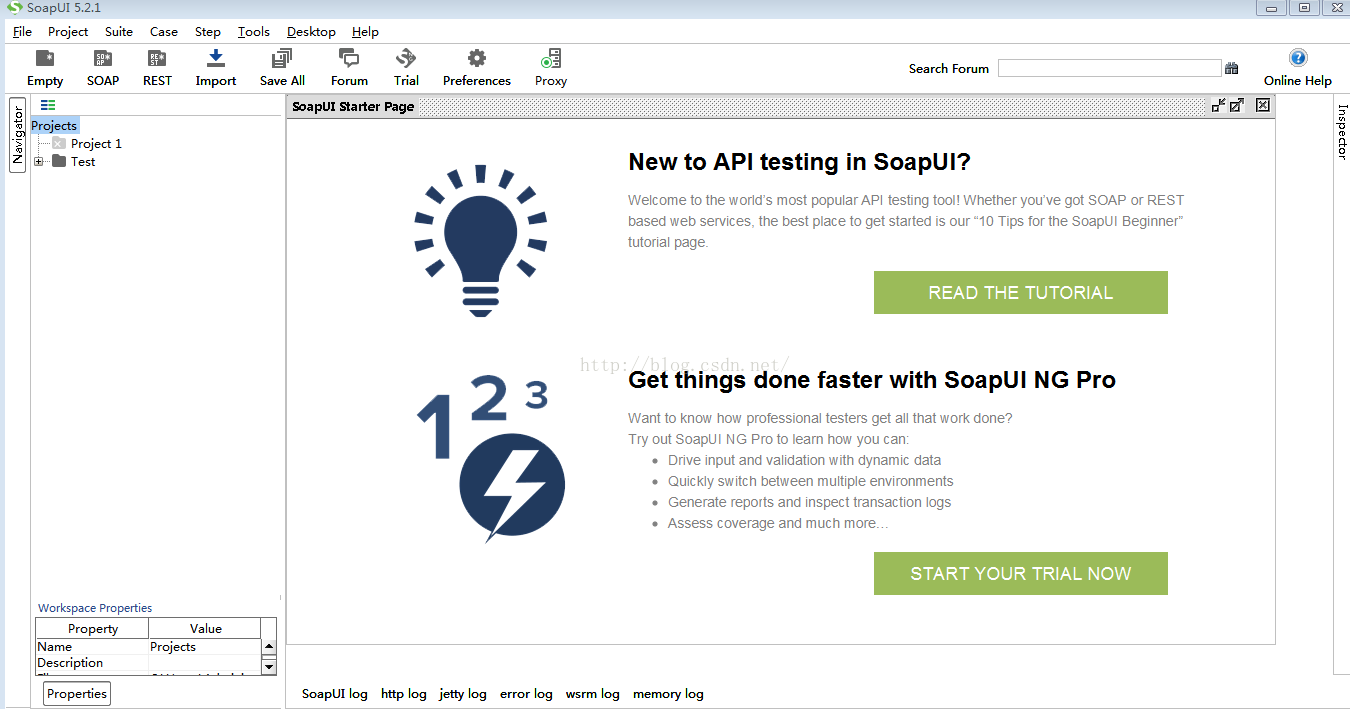This screenshot has height=709, width=1350.
Task: Click START YOUR TRIAL NOW button
Action: [x=1021, y=573]
